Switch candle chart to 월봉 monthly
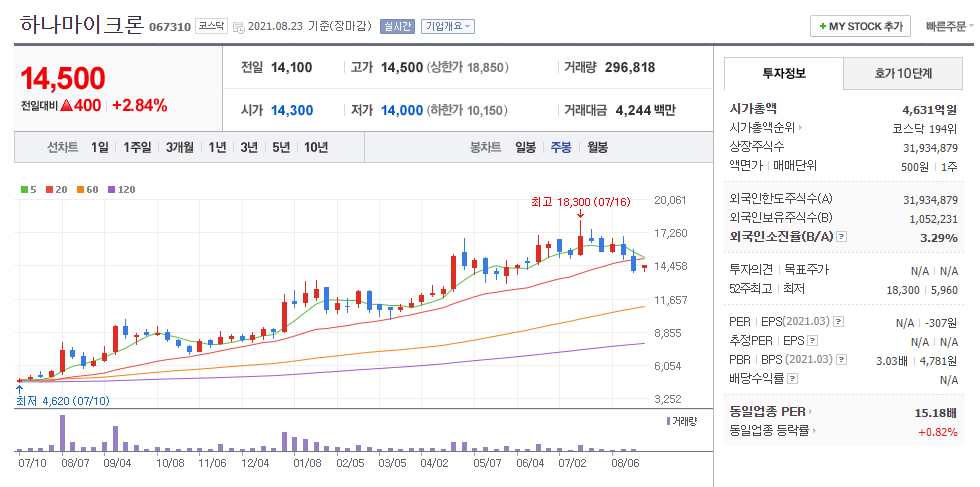 (x=598, y=148)
